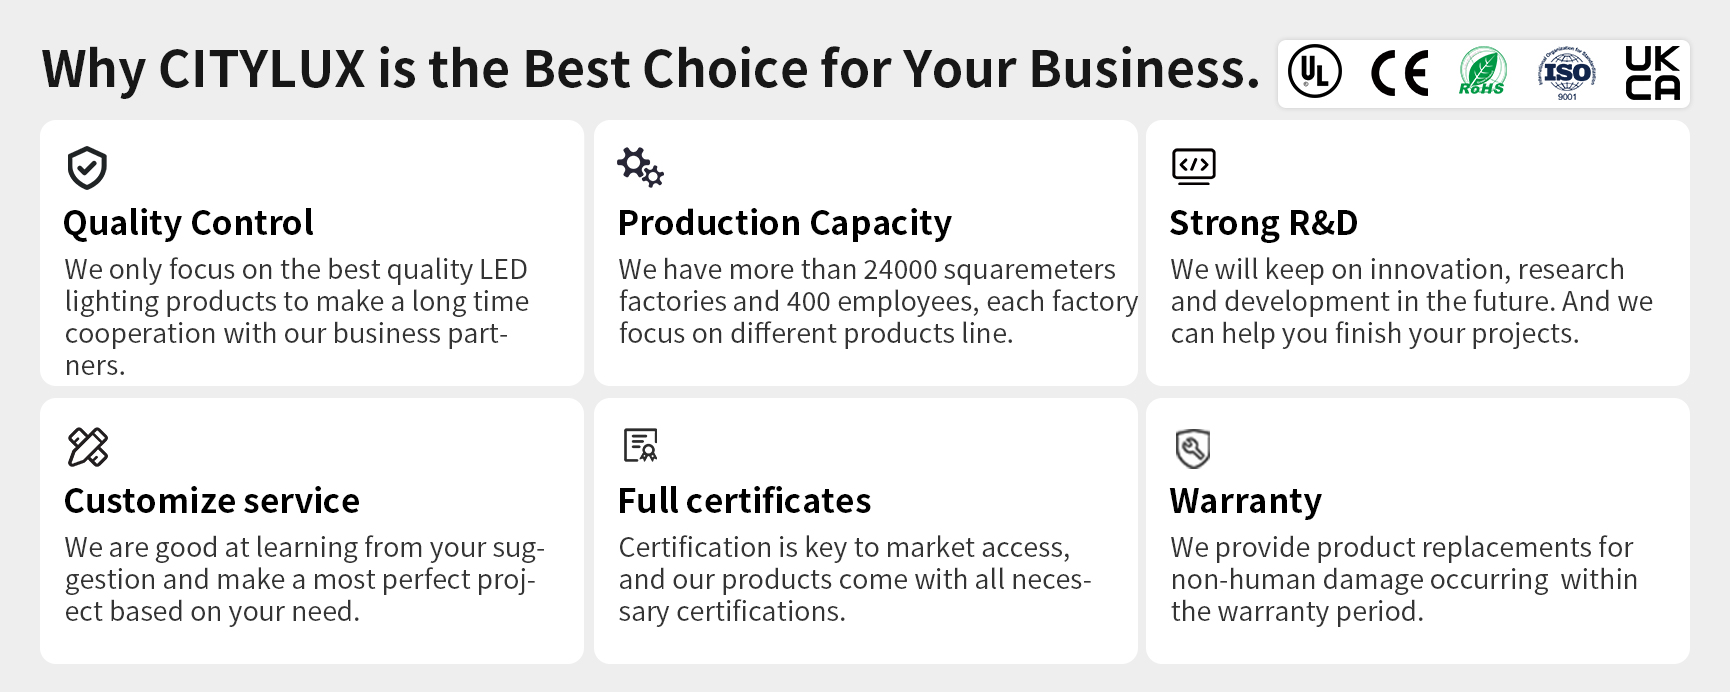Click the gears Production Capacity icon
Viewport: 1730px width, 692px height.
point(640,167)
